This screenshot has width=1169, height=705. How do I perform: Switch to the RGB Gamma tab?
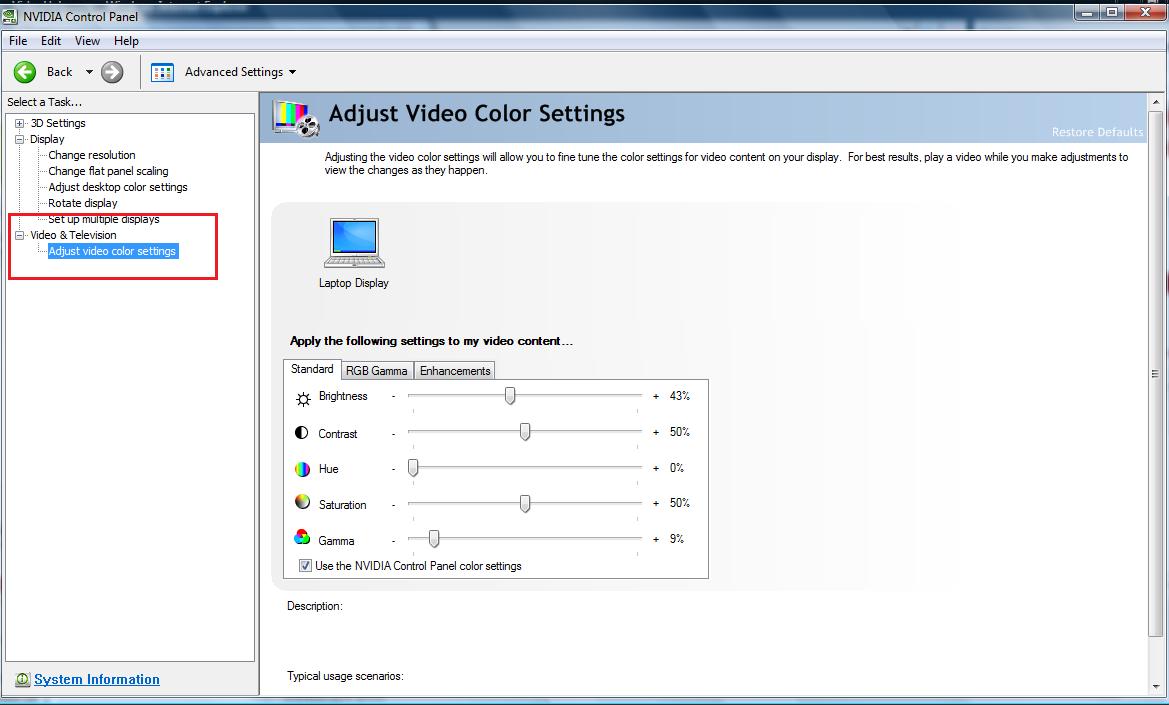click(376, 370)
